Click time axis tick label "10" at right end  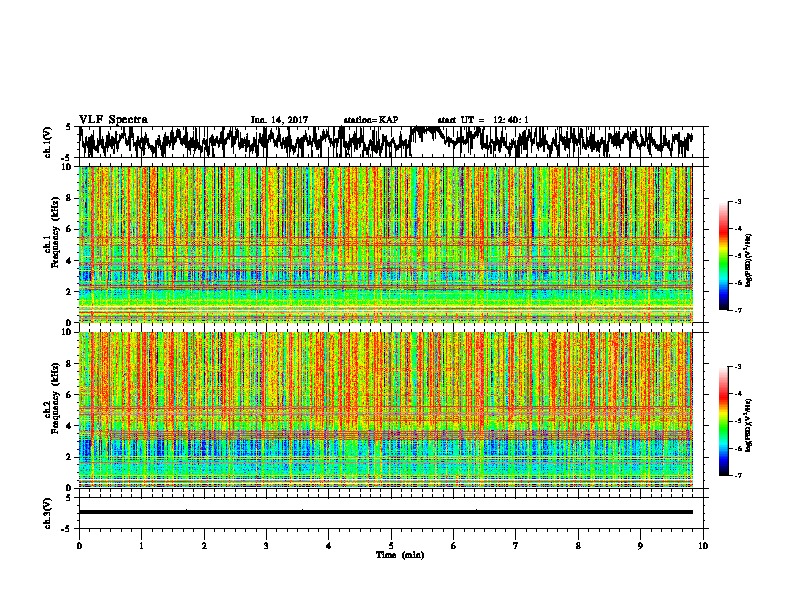[x=703, y=546]
